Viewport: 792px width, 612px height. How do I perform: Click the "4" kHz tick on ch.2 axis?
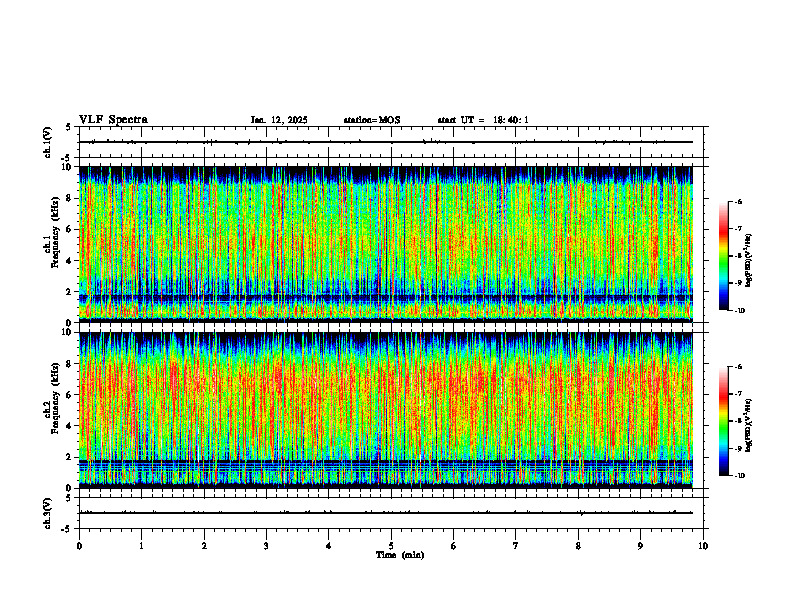69,426
